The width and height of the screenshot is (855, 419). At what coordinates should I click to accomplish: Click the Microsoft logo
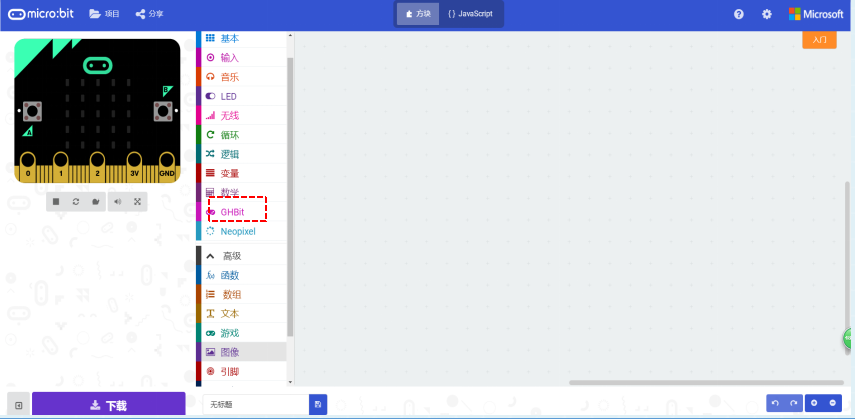pyautogui.click(x=816, y=14)
